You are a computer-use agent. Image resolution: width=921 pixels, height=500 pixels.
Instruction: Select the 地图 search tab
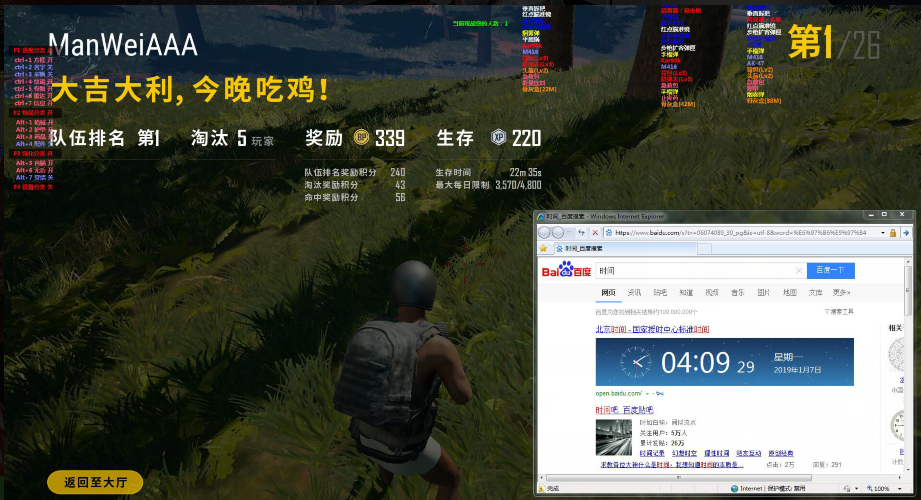pyautogui.click(x=789, y=292)
